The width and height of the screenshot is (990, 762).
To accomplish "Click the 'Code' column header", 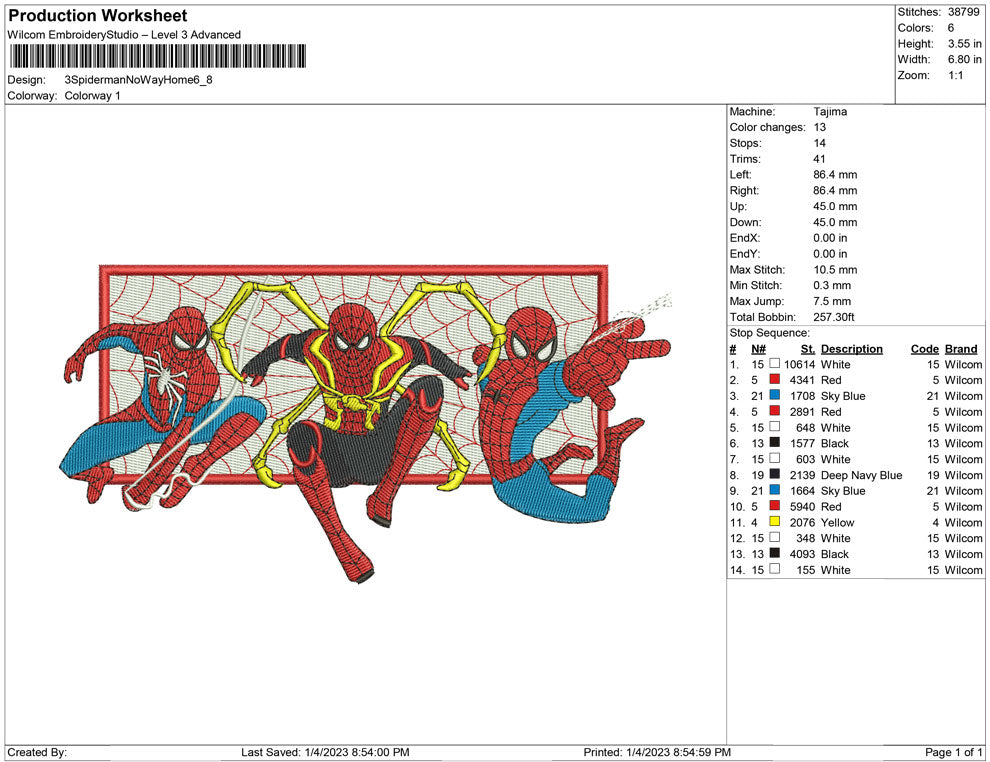I will [x=925, y=349].
